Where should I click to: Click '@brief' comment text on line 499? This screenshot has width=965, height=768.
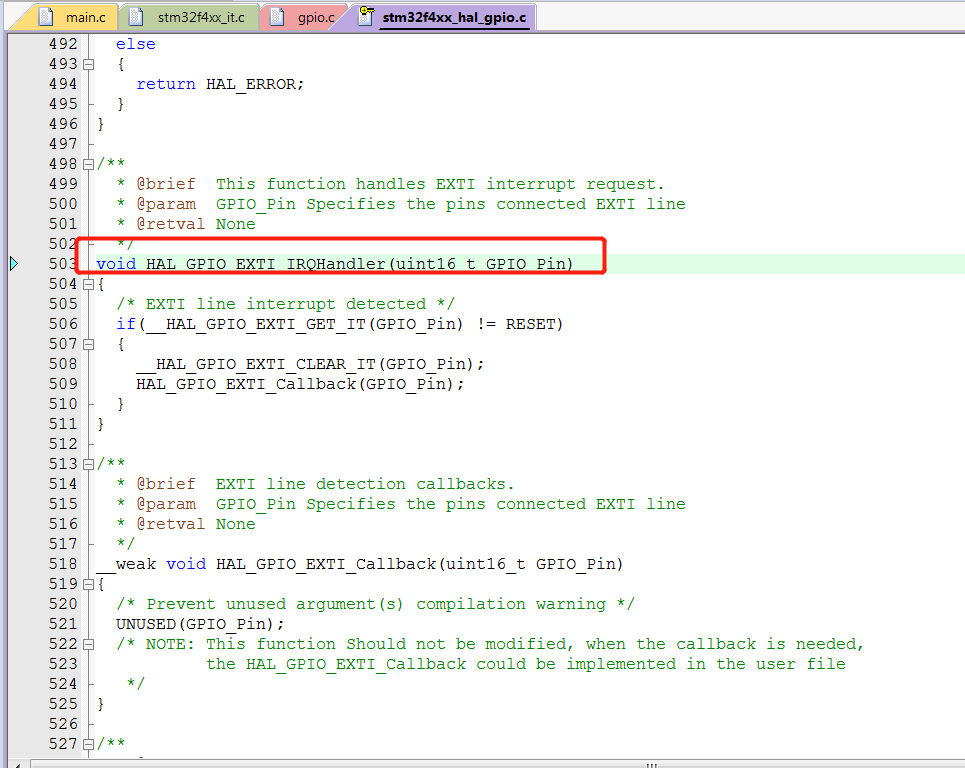(x=166, y=184)
